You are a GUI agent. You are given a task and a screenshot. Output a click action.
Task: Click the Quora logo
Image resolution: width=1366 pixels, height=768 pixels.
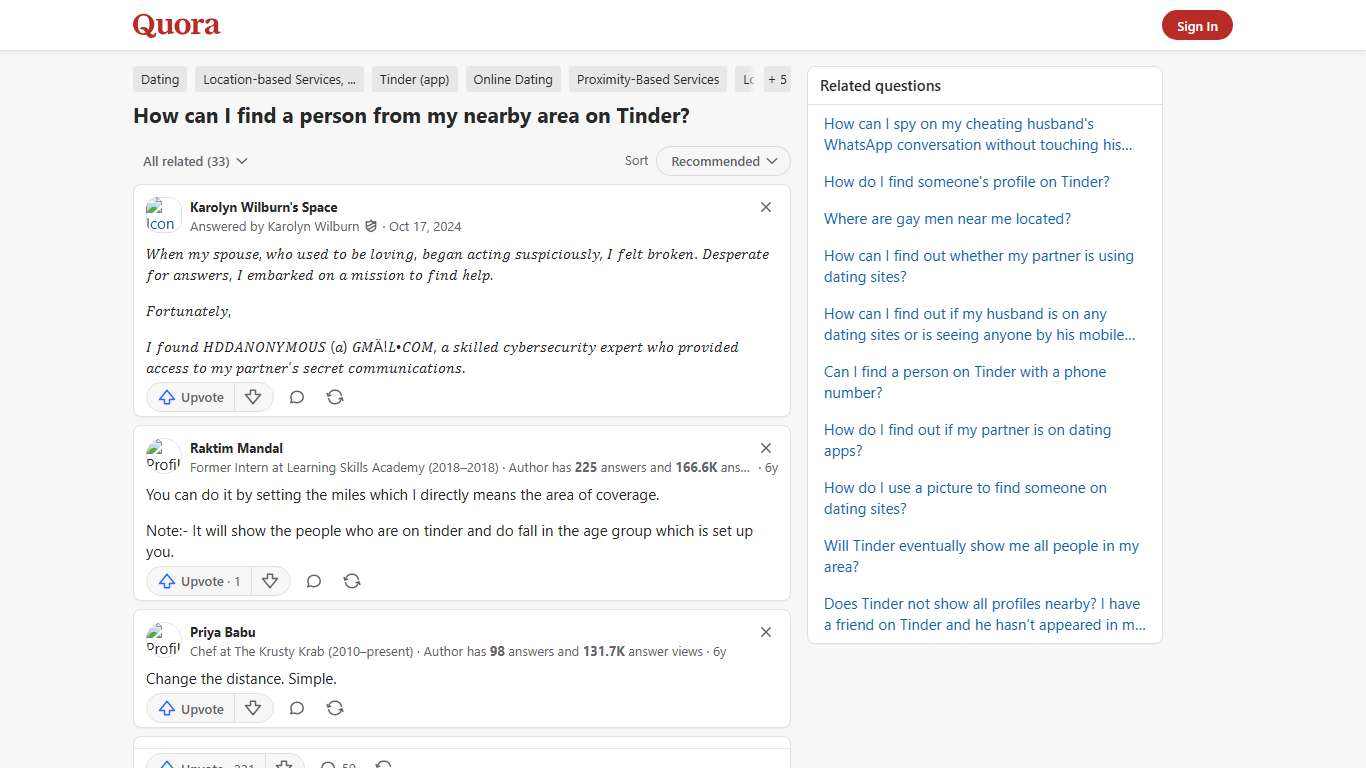pos(176,25)
